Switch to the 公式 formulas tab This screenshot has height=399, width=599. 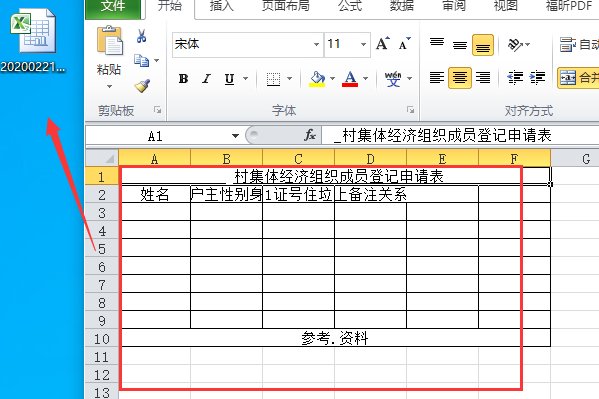coord(350,6)
